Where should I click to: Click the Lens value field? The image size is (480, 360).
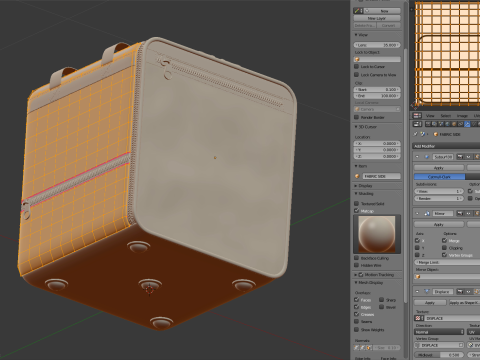pyautogui.click(x=377, y=45)
